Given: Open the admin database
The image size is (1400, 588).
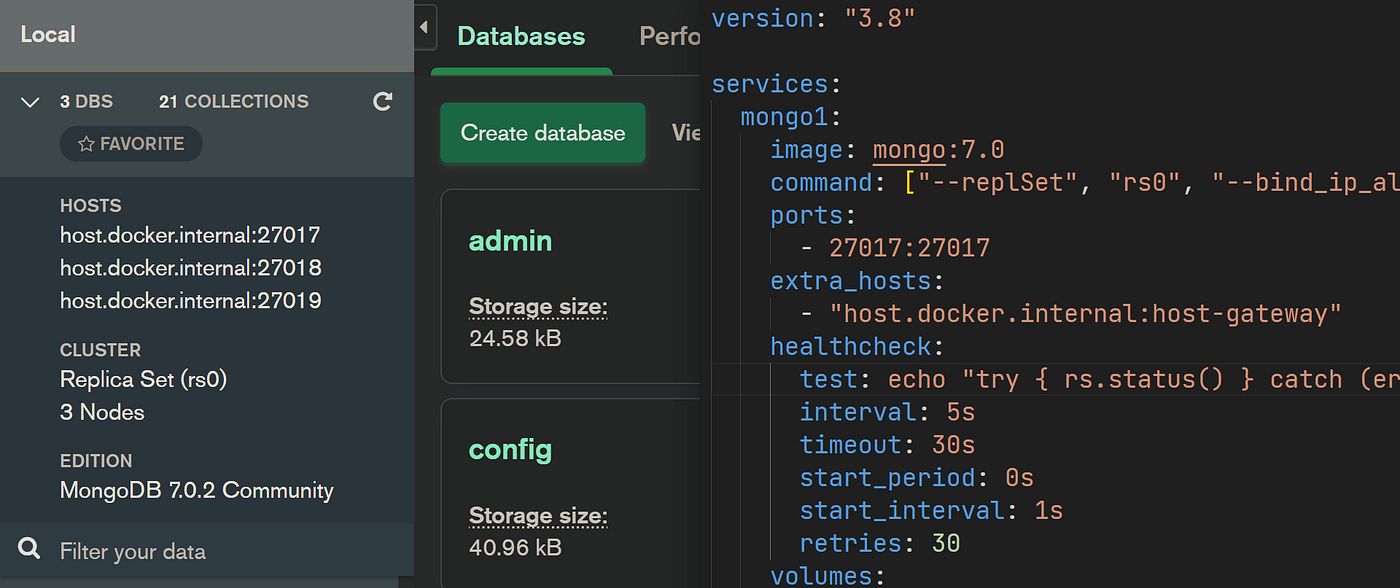Looking at the screenshot, I should pyautogui.click(x=510, y=240).
